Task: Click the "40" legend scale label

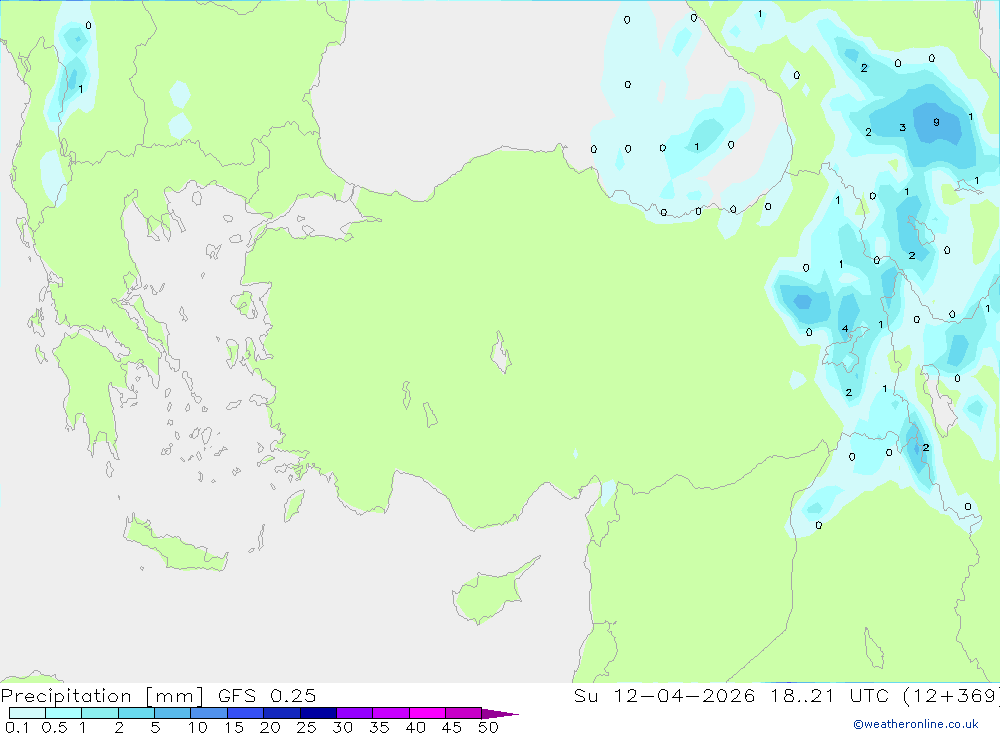Action: pyautogui.click(x=415, y=727)
